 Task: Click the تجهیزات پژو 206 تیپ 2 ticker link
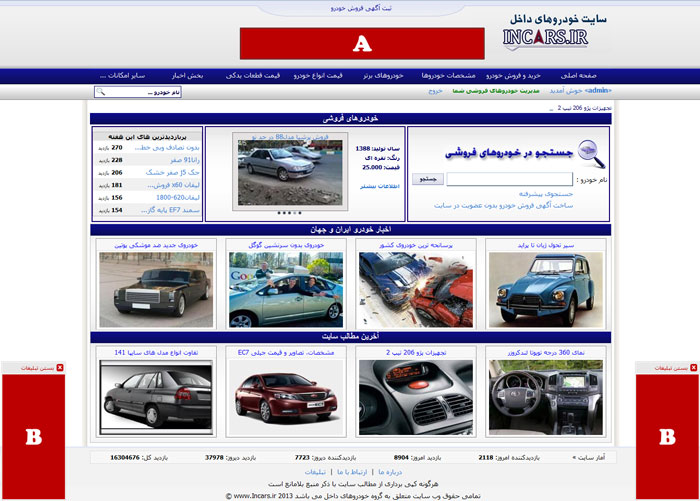584,108
